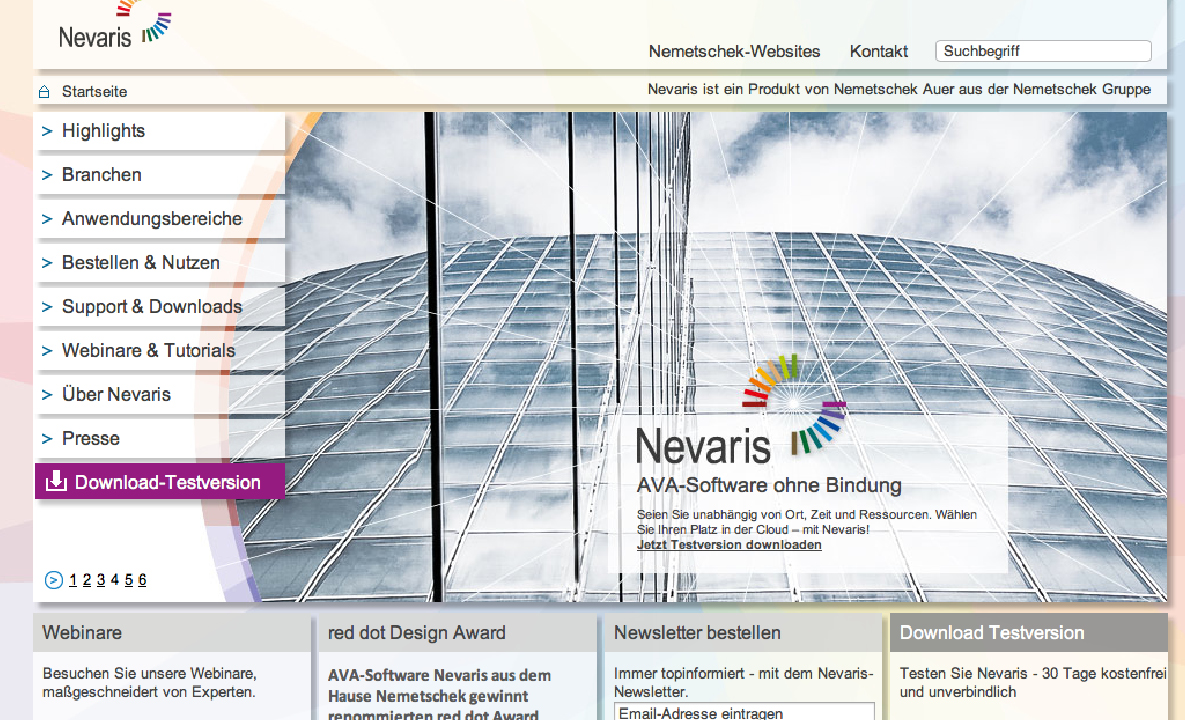Click 'Nevaris ist ein Produkt von Nemetschek' text
Image resolution: width=1185 pixels, height=720 pixels.
899,89
